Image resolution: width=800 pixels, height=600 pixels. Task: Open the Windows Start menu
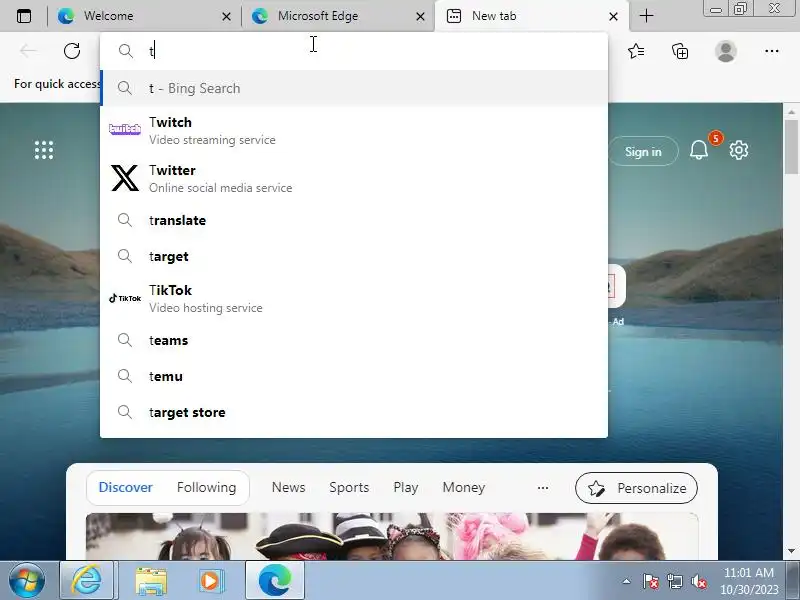pyautogui.click(x=26, y=581)
